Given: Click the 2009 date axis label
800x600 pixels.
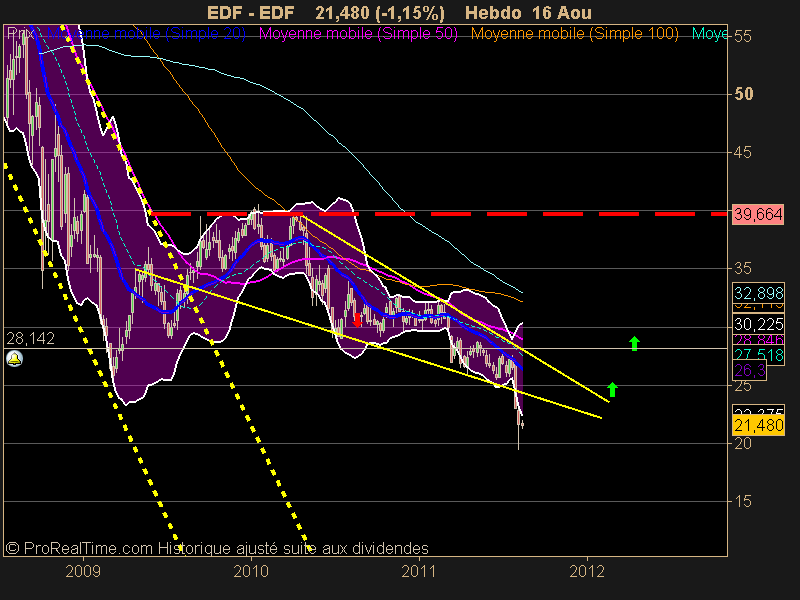Looking at the screenshot, I should click(83, 571).
